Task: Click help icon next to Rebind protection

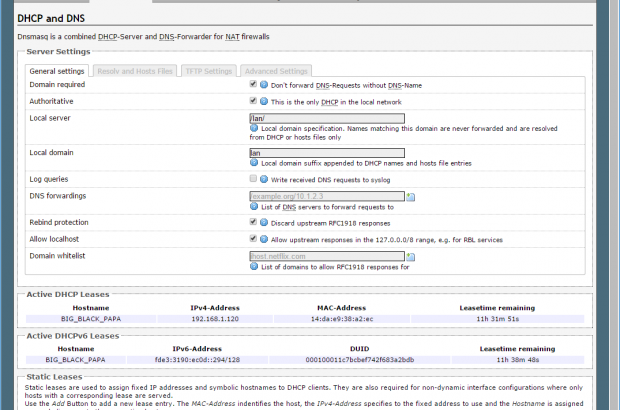Action: point(264,222)
